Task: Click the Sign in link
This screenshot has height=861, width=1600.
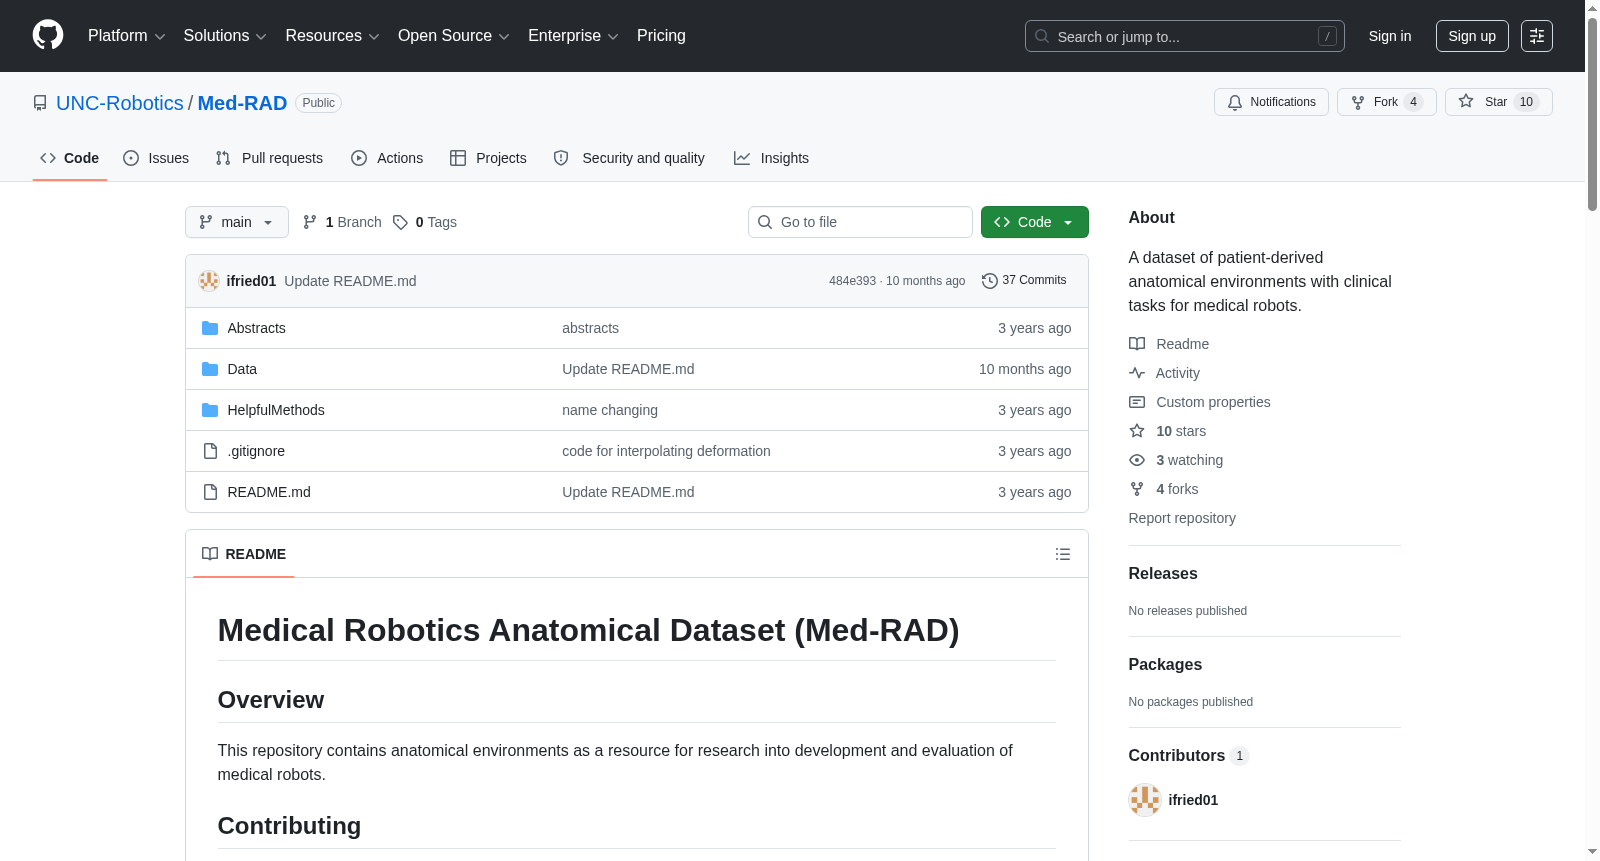Action: (x=1390, y=36)
